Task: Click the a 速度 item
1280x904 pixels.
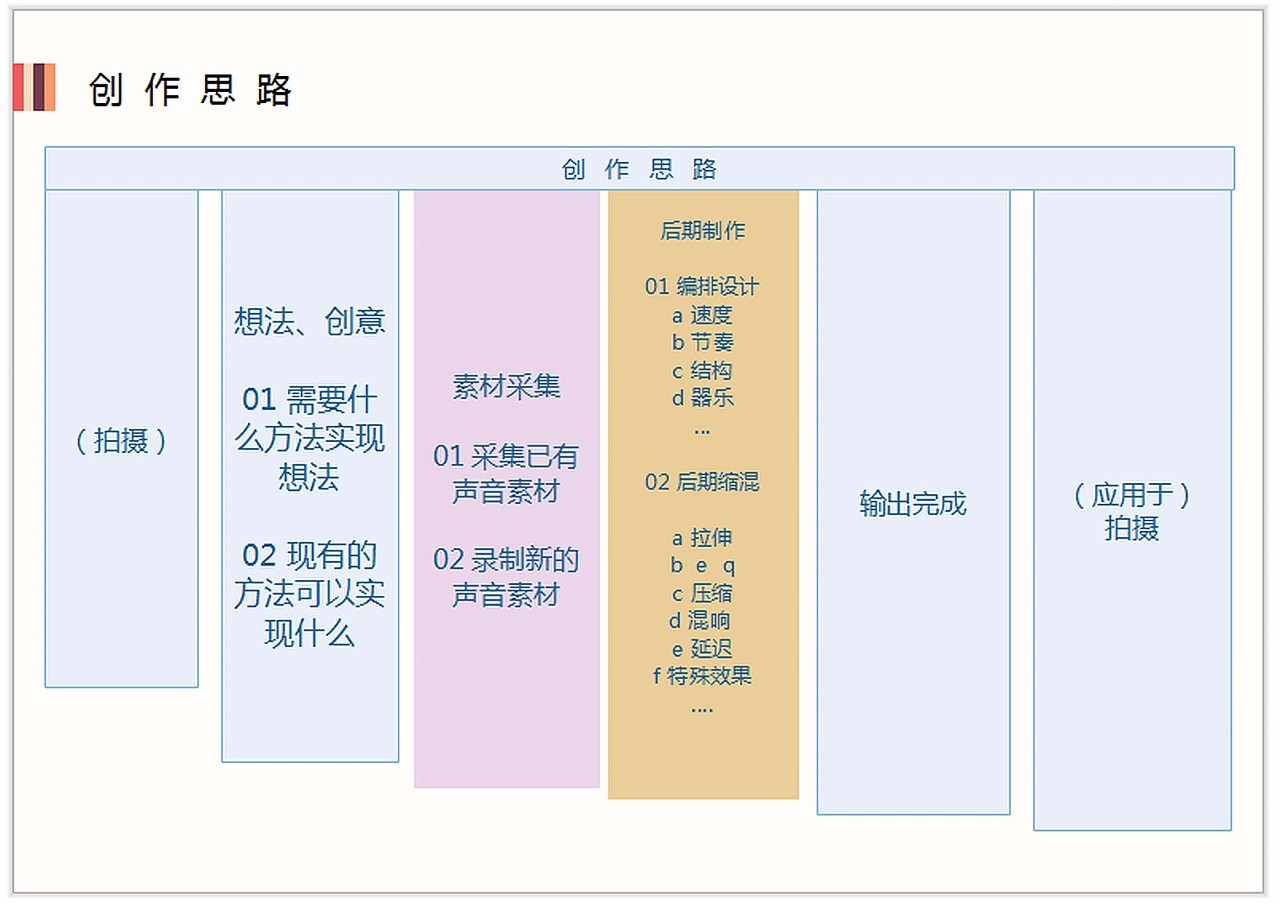Action: coord(702,314)
